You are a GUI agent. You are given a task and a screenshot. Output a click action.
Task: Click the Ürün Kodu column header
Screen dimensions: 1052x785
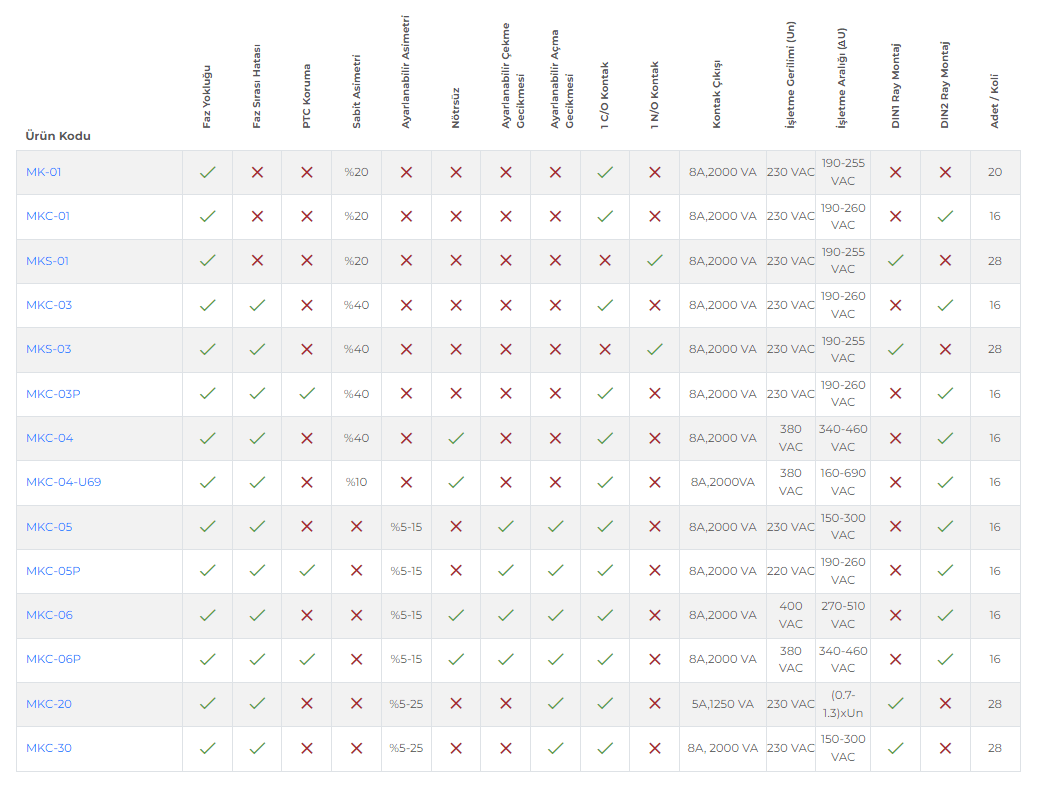(58, 136)
